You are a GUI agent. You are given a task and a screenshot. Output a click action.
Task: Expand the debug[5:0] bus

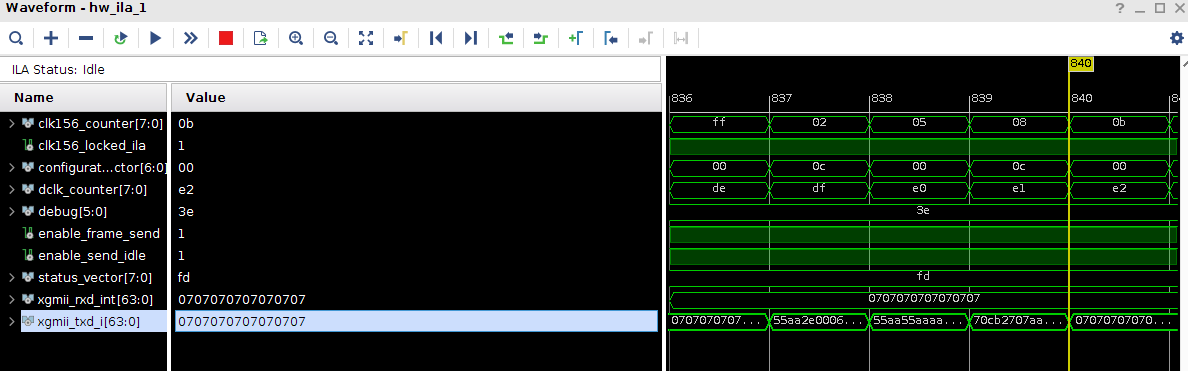point(11,211)
